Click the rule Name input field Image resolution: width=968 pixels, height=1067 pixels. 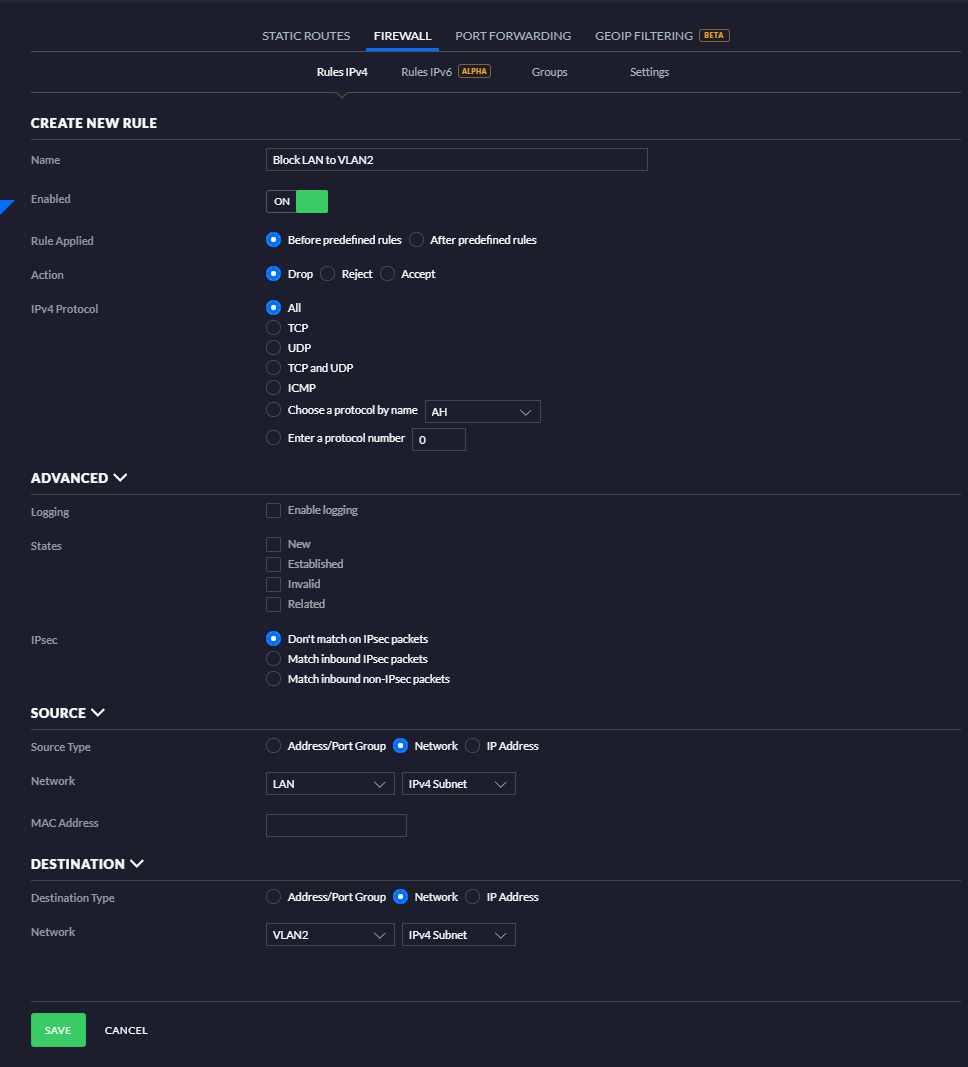456,160
